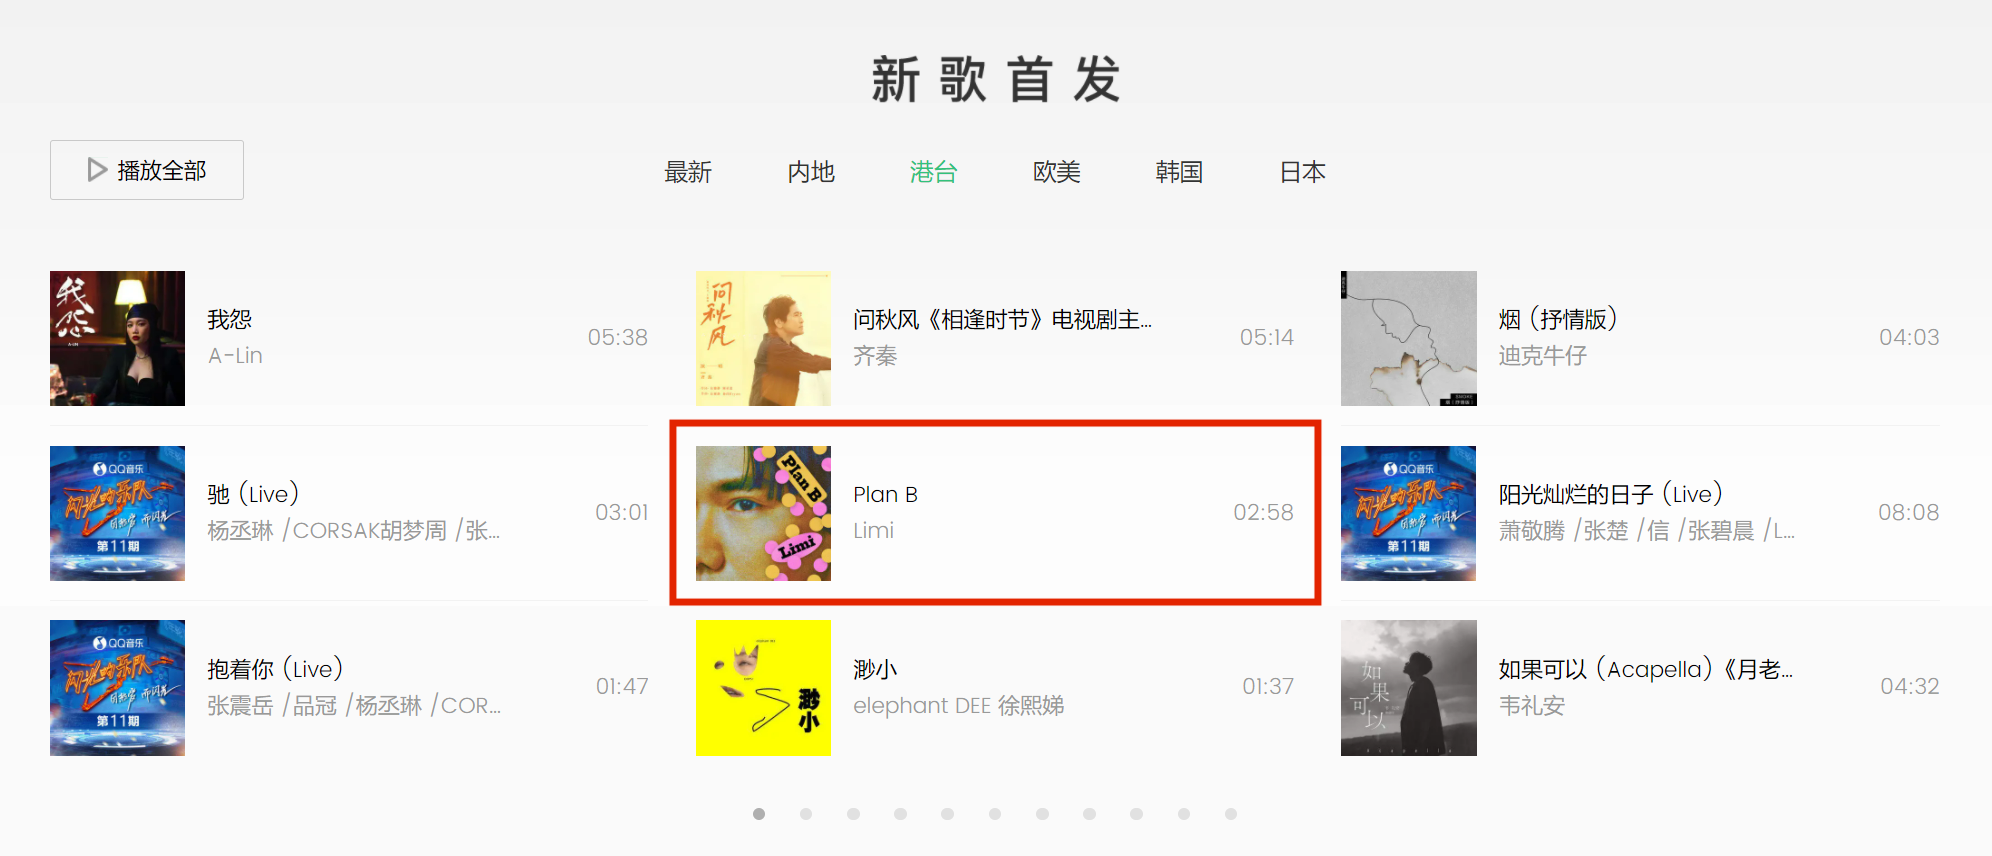Open the 欧美 category tab
The image size is (1992, 856).
click(1057, 172)
